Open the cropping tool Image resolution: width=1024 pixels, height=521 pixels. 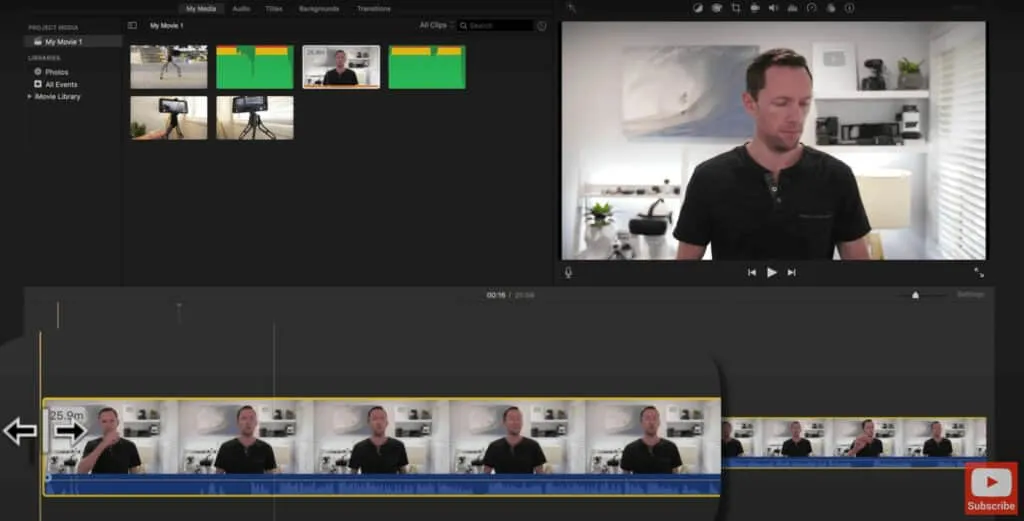(735, 8)
